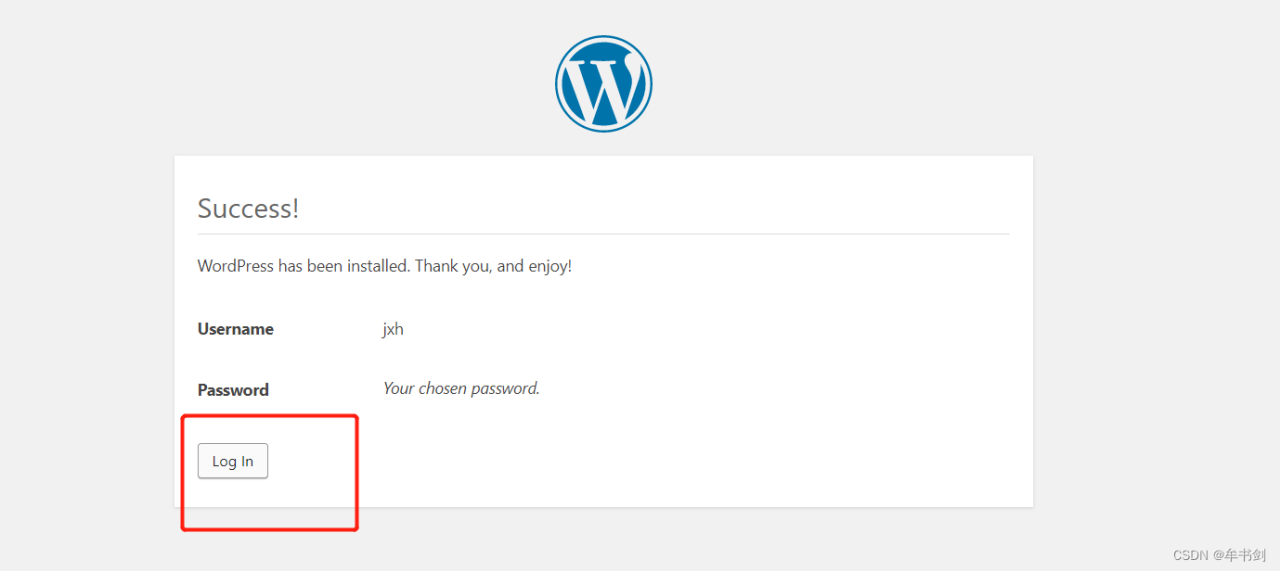Click the "Thank you, and enjoy!" phrase

pos(493,266)
